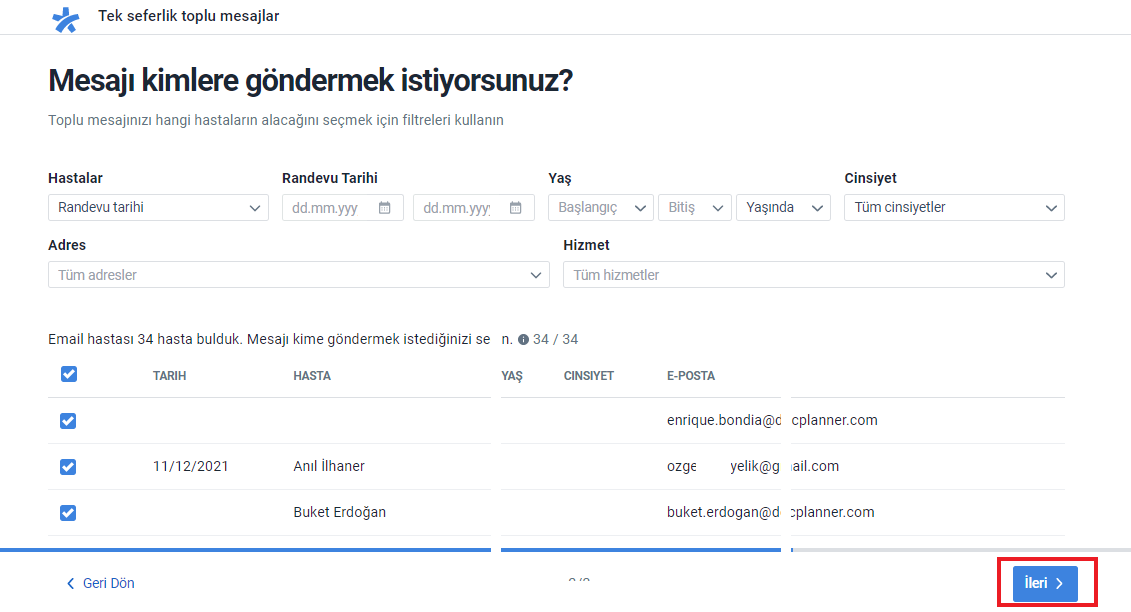Click the İleri next button
The image size is (1131, 612).
click(x=1045, y=583)
